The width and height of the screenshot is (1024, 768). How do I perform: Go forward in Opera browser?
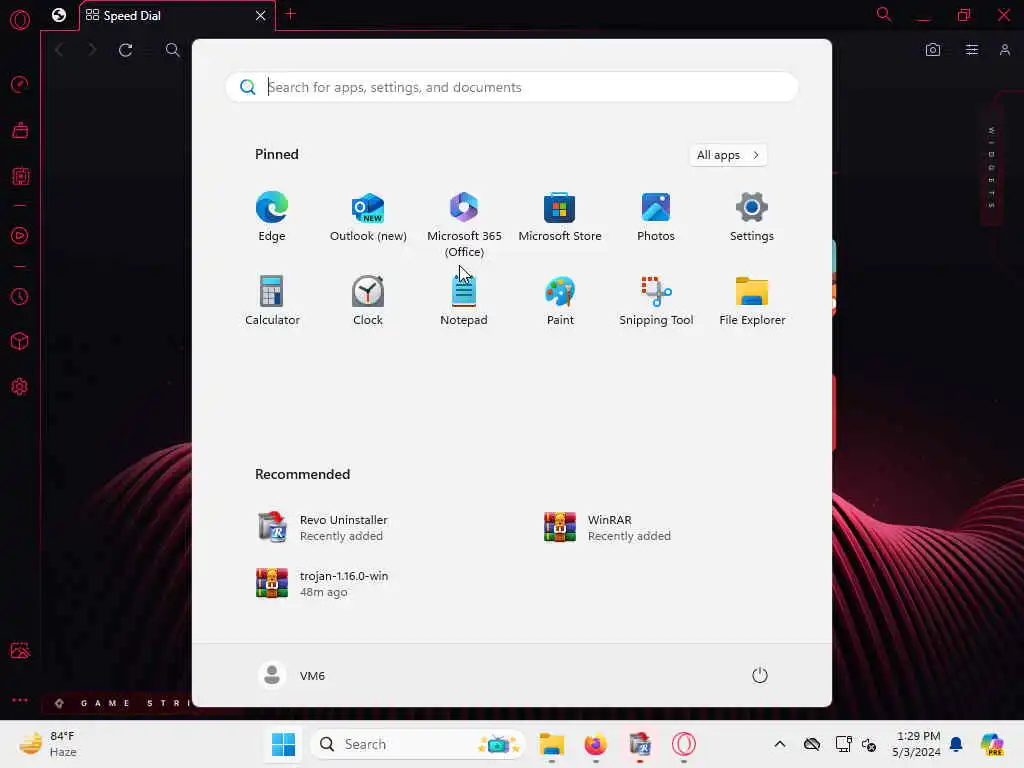point(91,50)
